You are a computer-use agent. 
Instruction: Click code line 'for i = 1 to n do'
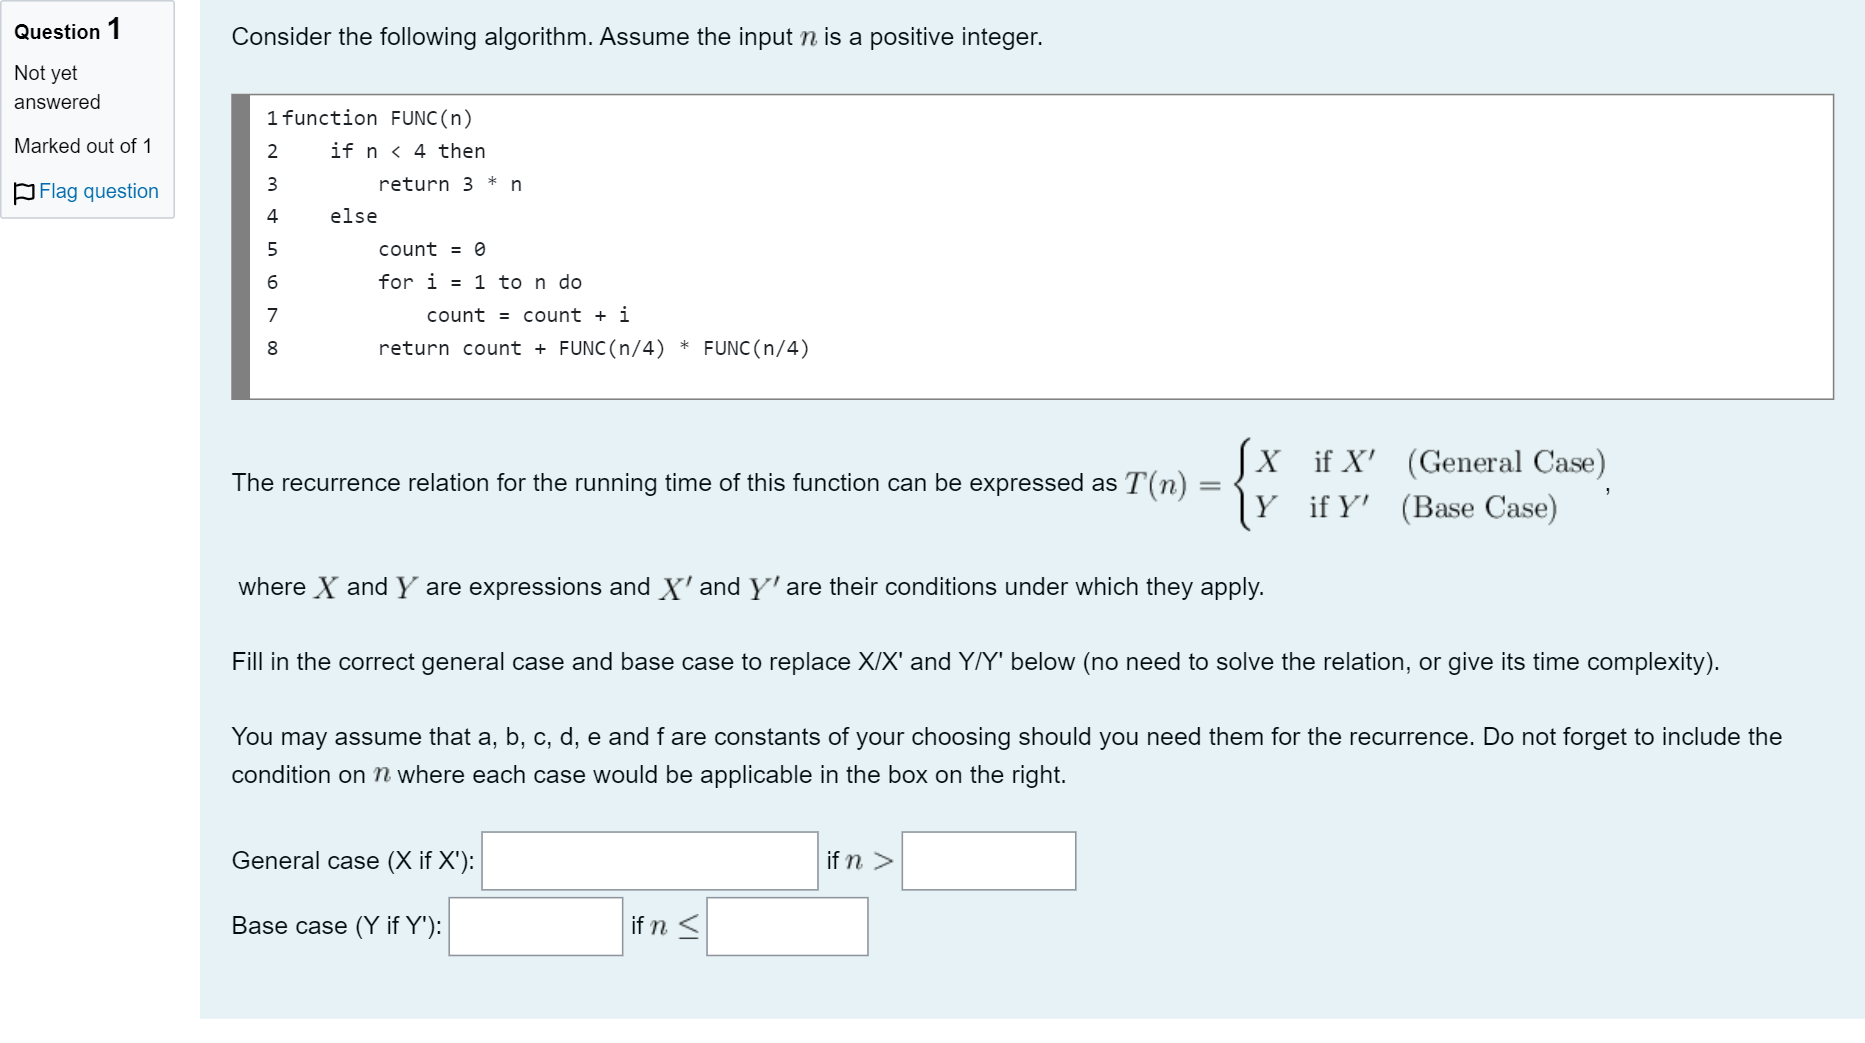480,282
